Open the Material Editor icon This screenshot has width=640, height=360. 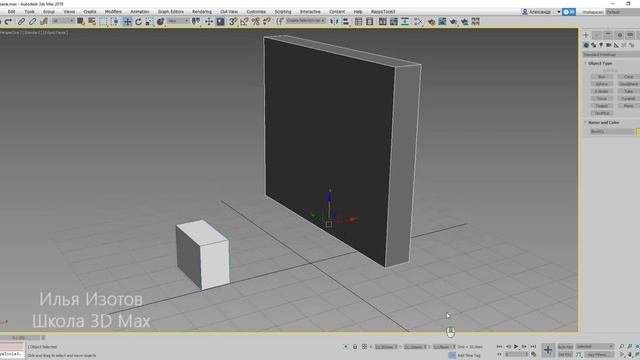(418, 22)
